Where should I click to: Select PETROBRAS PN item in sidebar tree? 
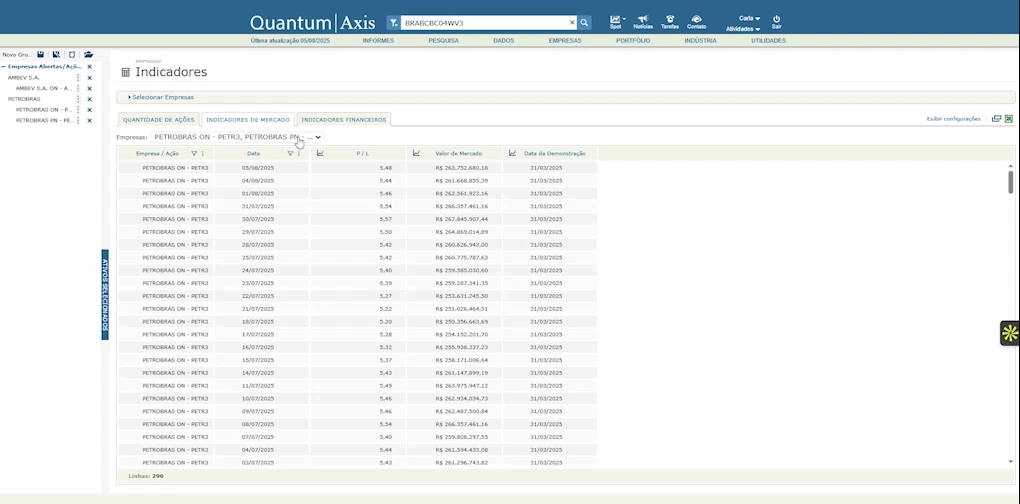click(44, 121)
